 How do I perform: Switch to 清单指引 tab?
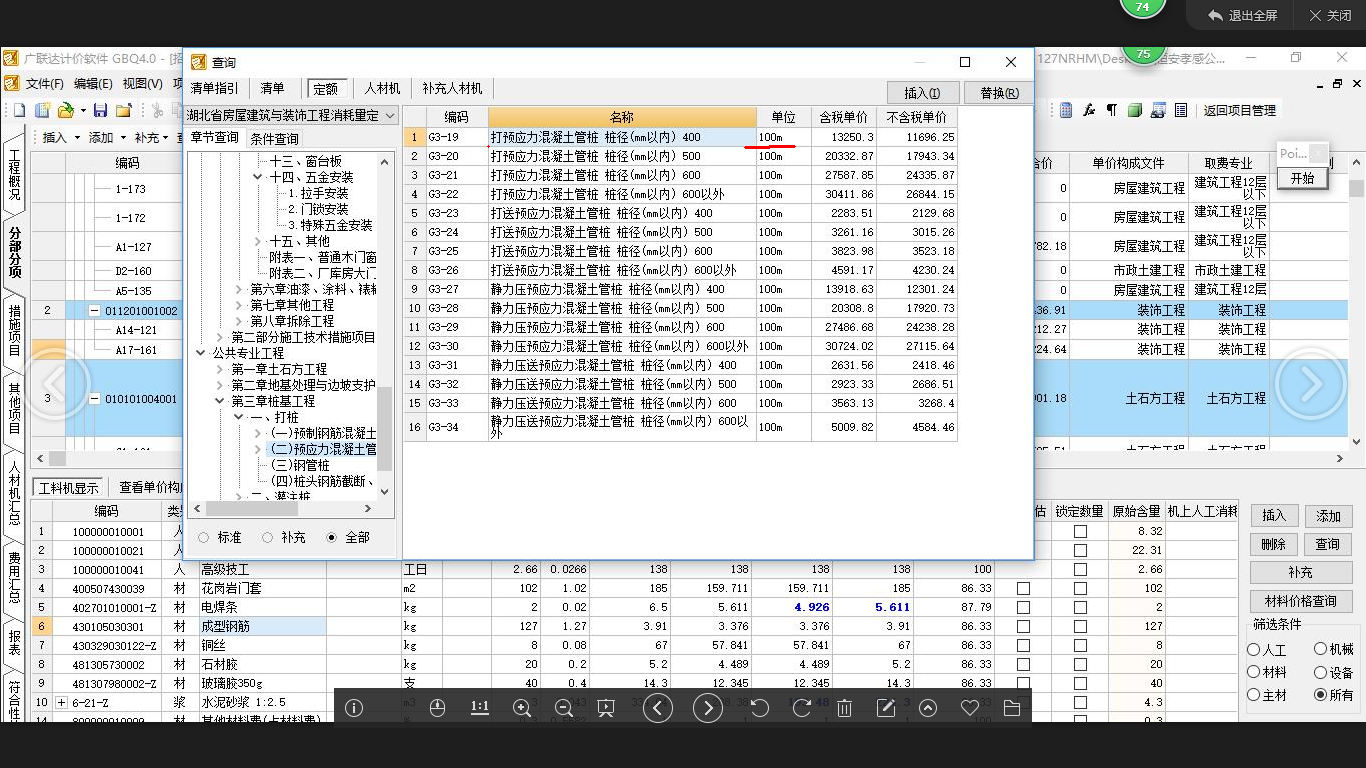[215, 89]
